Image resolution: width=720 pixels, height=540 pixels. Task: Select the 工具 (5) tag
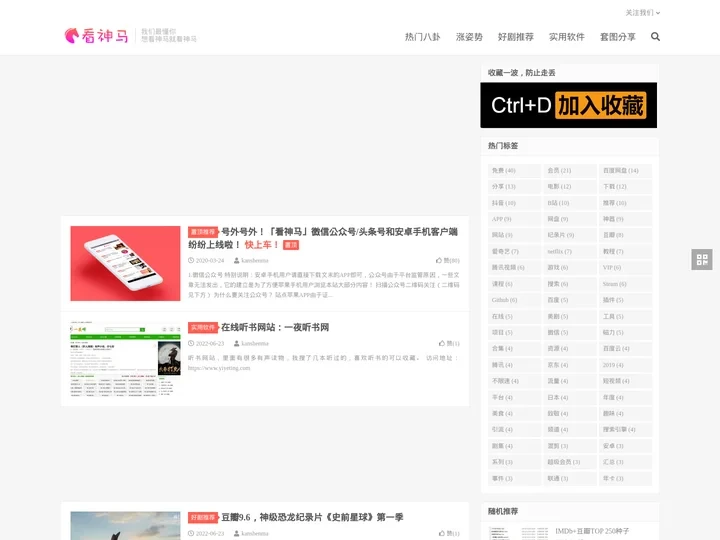(x=625, y=316)
